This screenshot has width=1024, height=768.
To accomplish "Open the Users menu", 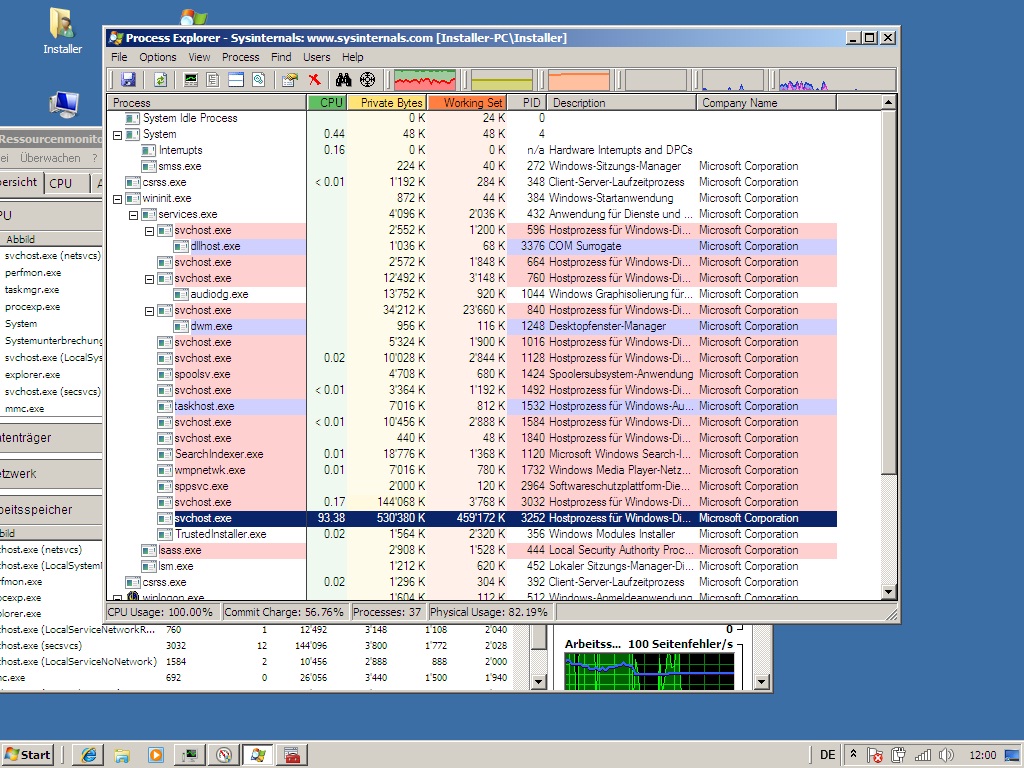I will click(x=316, y=57).
